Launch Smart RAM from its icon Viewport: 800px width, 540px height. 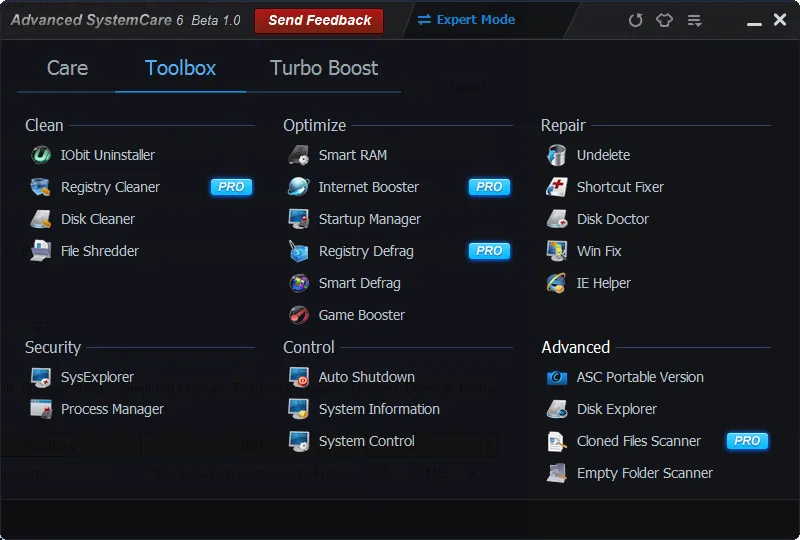tap(299, 155)
